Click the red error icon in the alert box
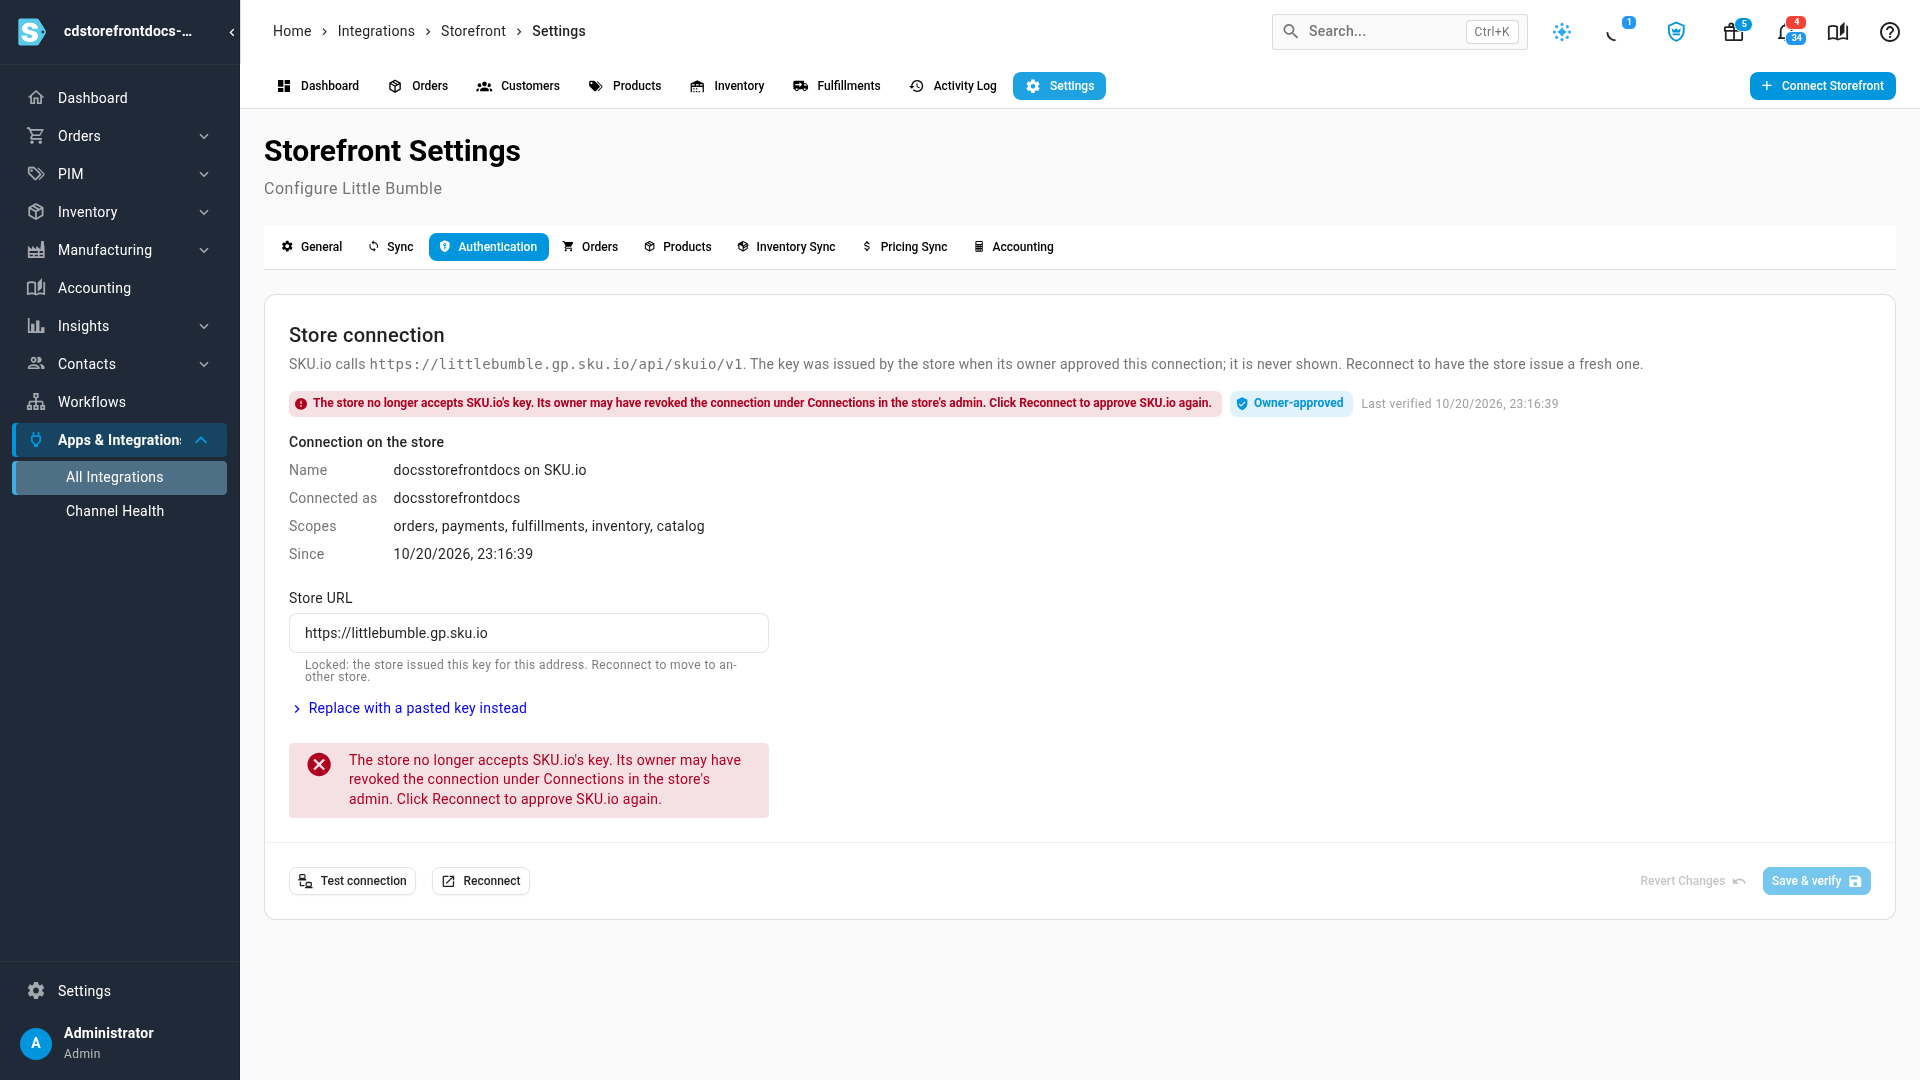1920x1080 pixels. point(319,765)
